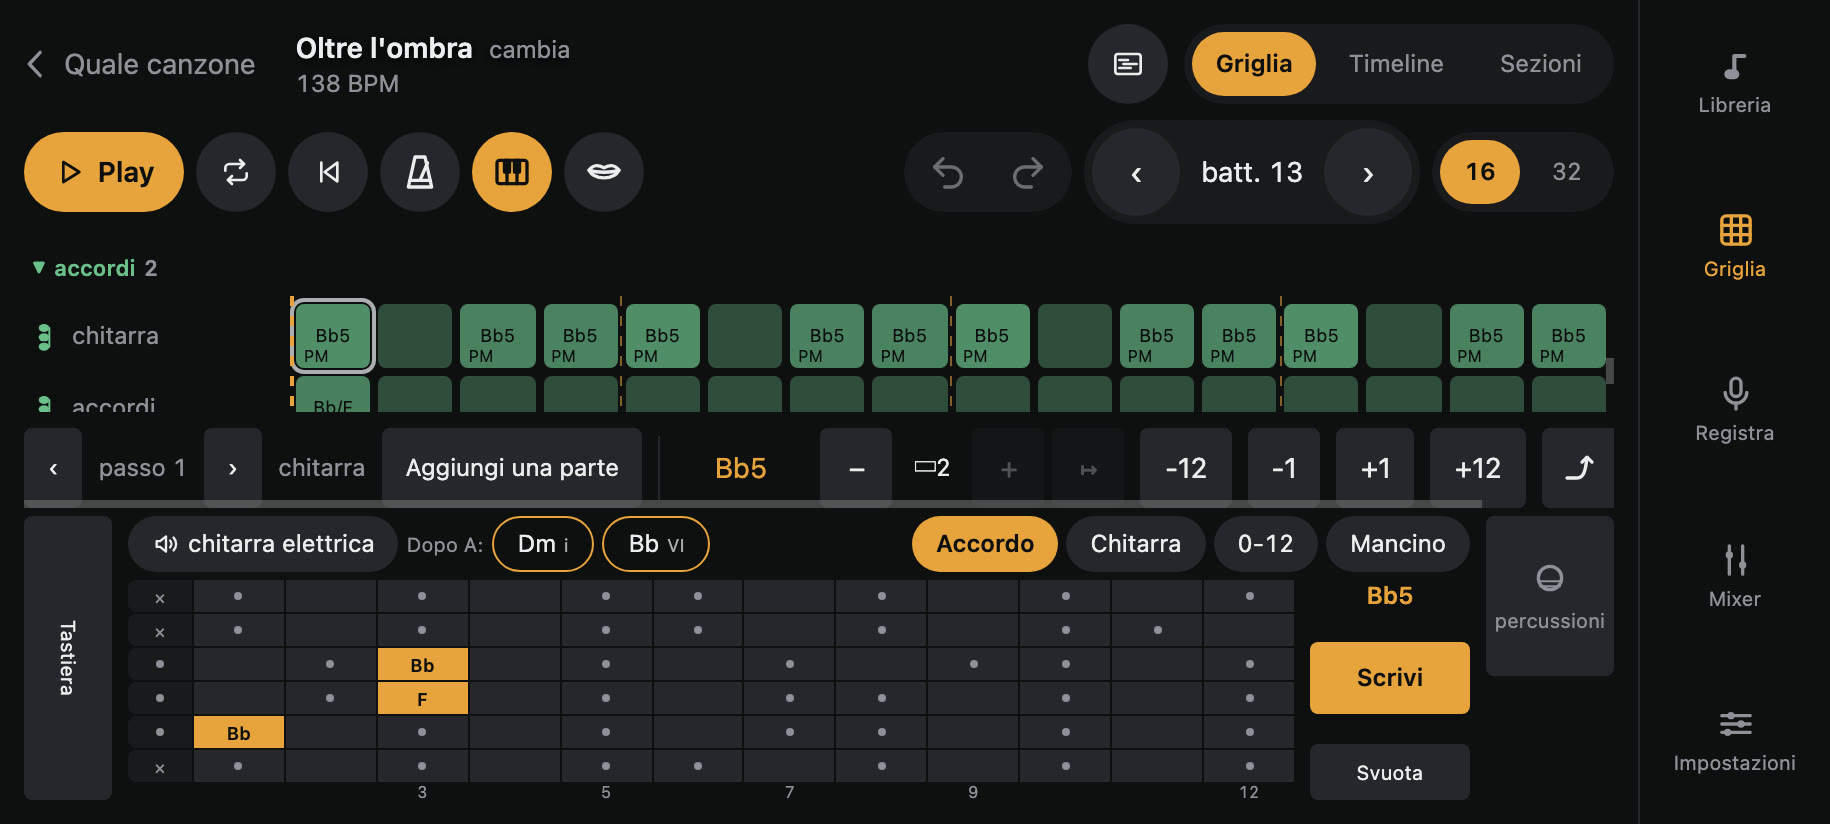Toggle the metronome icon
This screenshot has width=1830, height=824.
420,172
